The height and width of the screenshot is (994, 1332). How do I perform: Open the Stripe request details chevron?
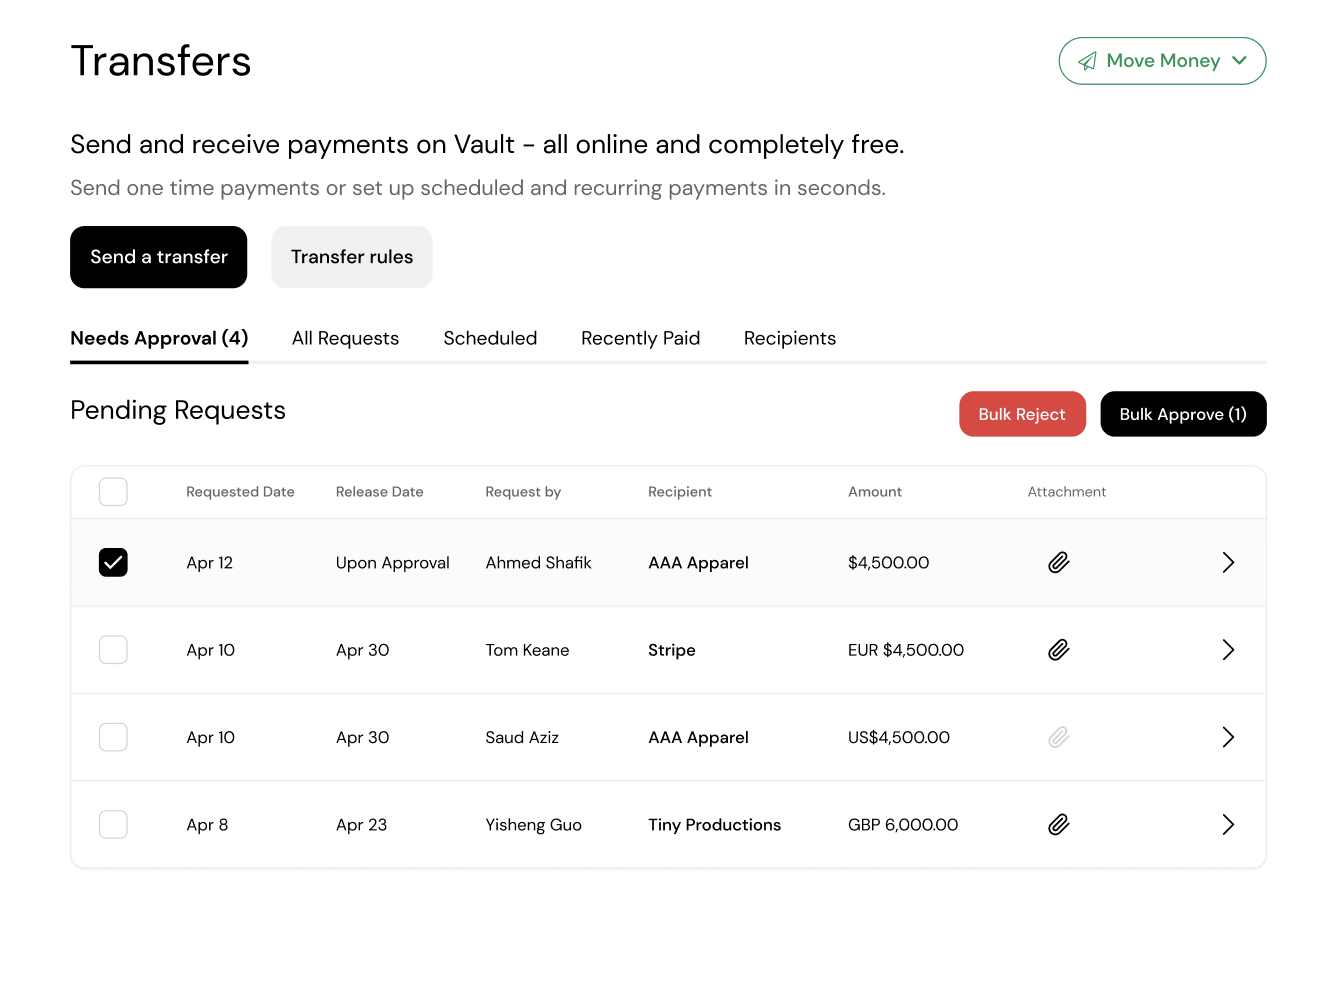pos(1228,650)
